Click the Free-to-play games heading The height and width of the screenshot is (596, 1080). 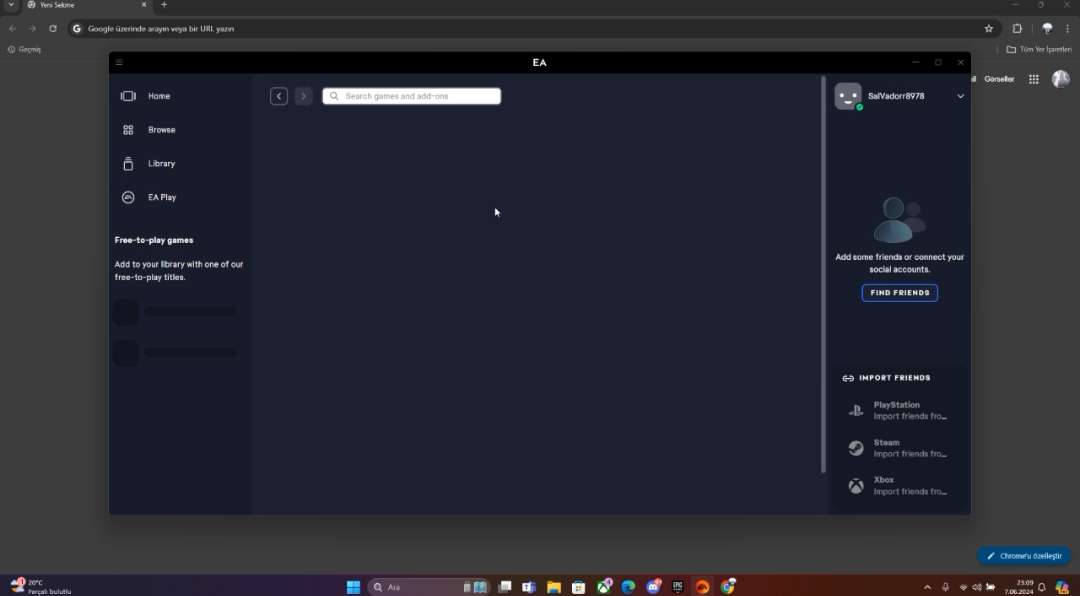pyautogui.click(x=154, y=240)
